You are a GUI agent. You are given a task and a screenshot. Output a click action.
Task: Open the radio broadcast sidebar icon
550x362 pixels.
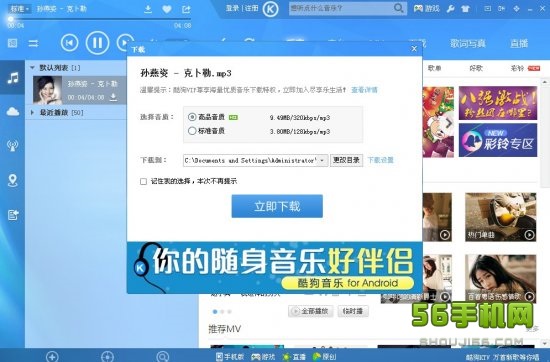[x=13, y=146]
